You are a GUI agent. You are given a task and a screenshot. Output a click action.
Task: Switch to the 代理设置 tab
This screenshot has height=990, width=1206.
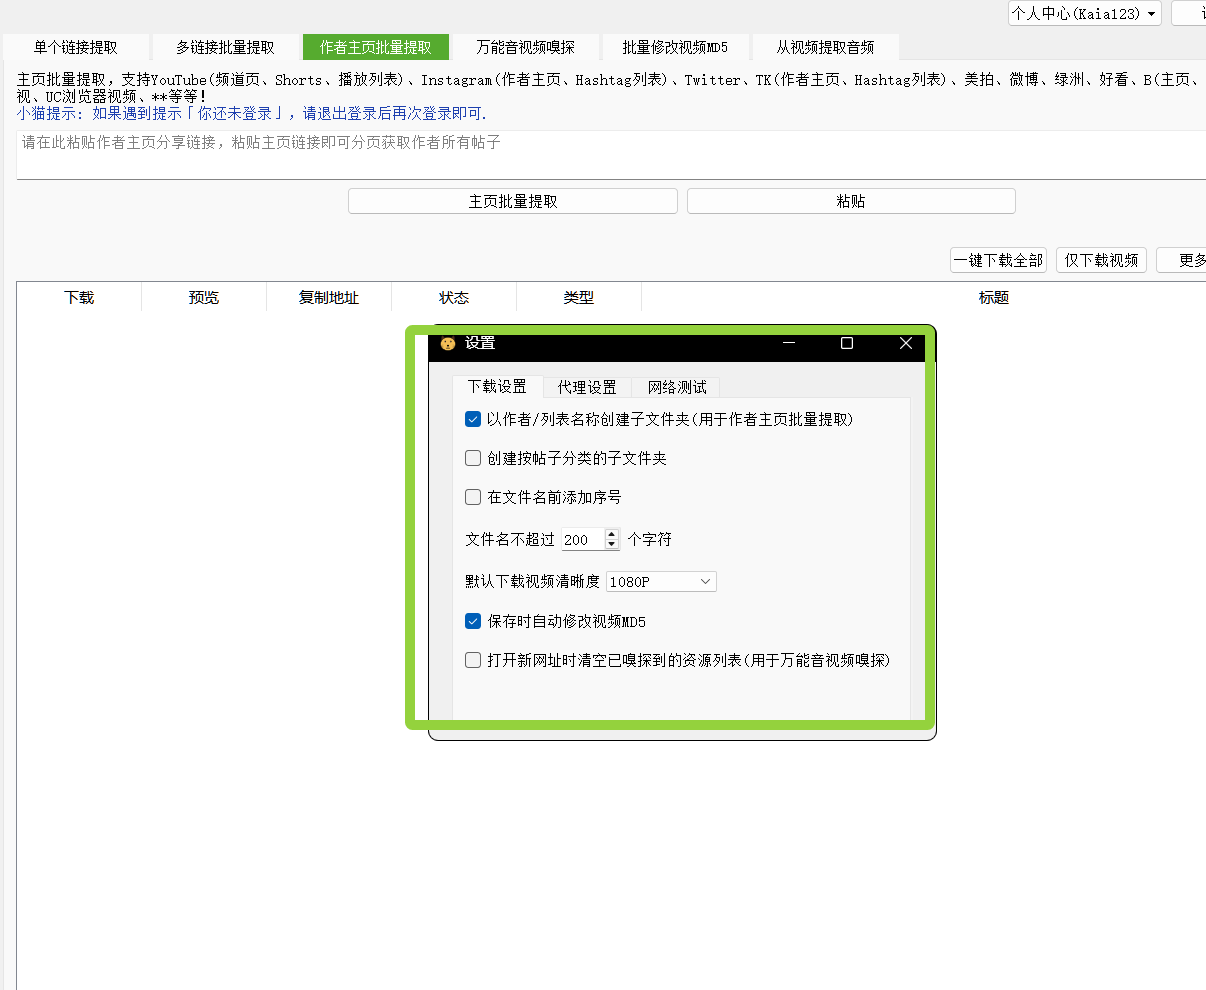pos(587,387)
